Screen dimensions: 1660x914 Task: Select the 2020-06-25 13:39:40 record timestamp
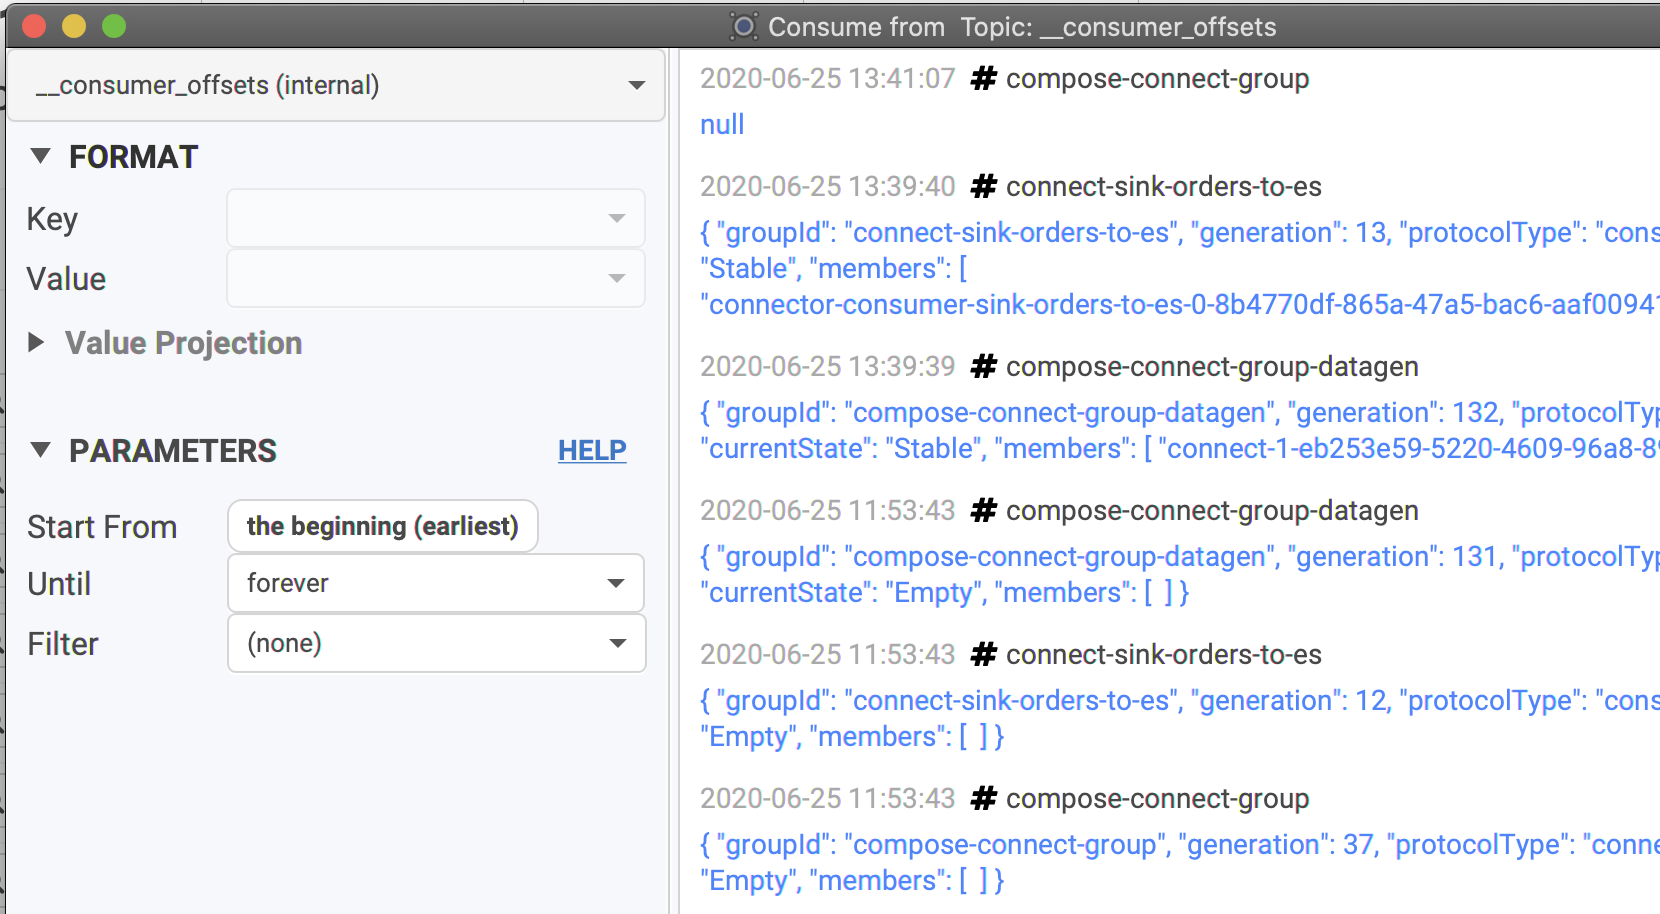828,187
